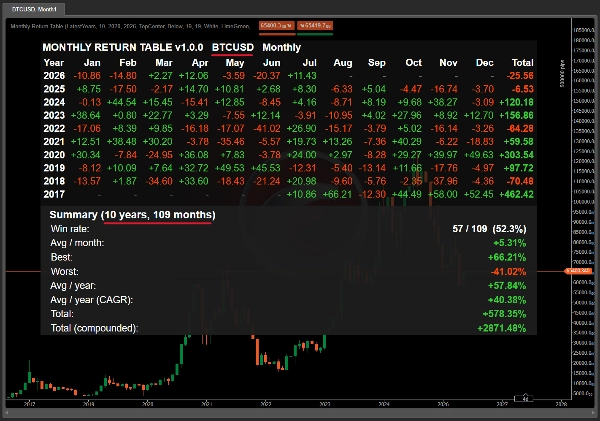
Task: Click the Worst value -41.02%
Action: 509,272
